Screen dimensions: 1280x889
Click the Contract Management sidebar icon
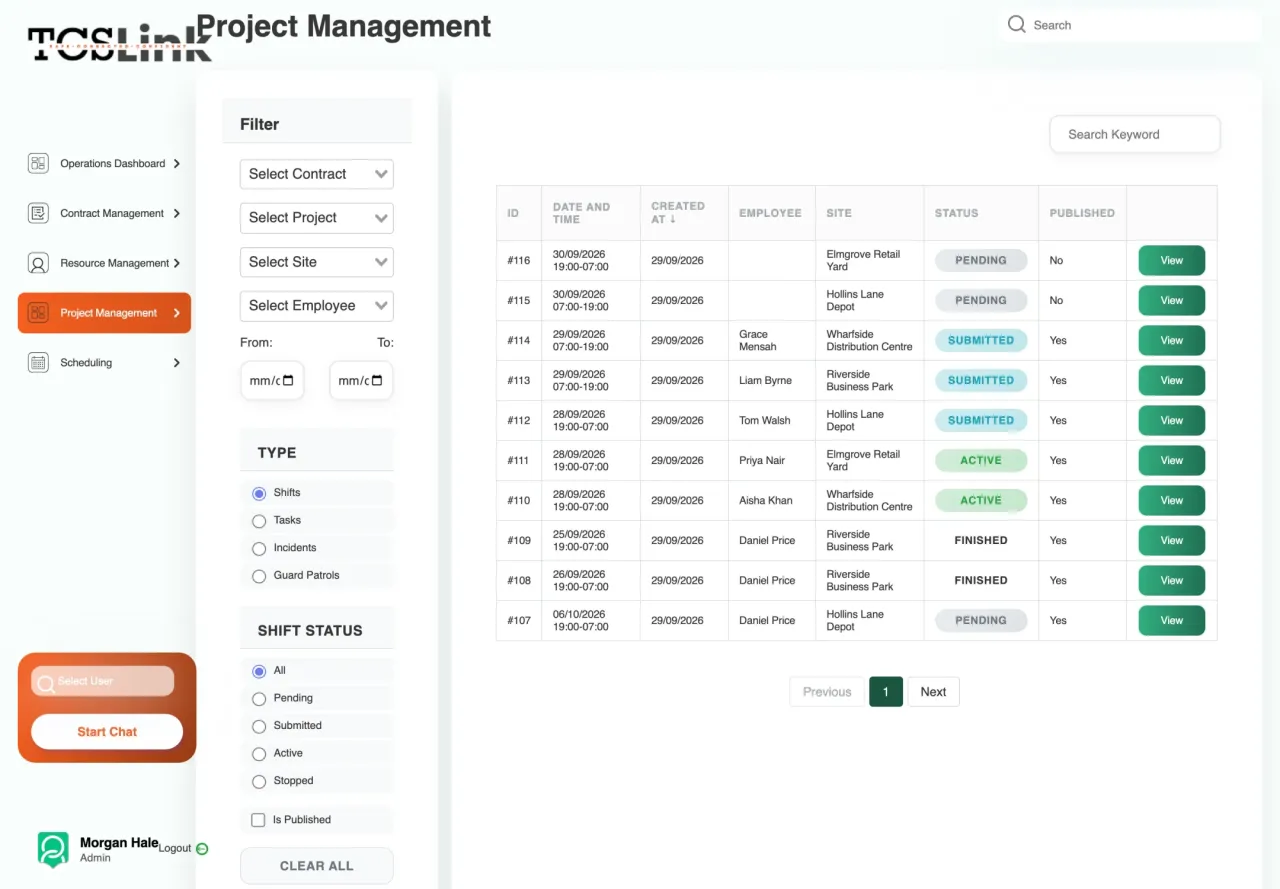click(x=38, y=213)
